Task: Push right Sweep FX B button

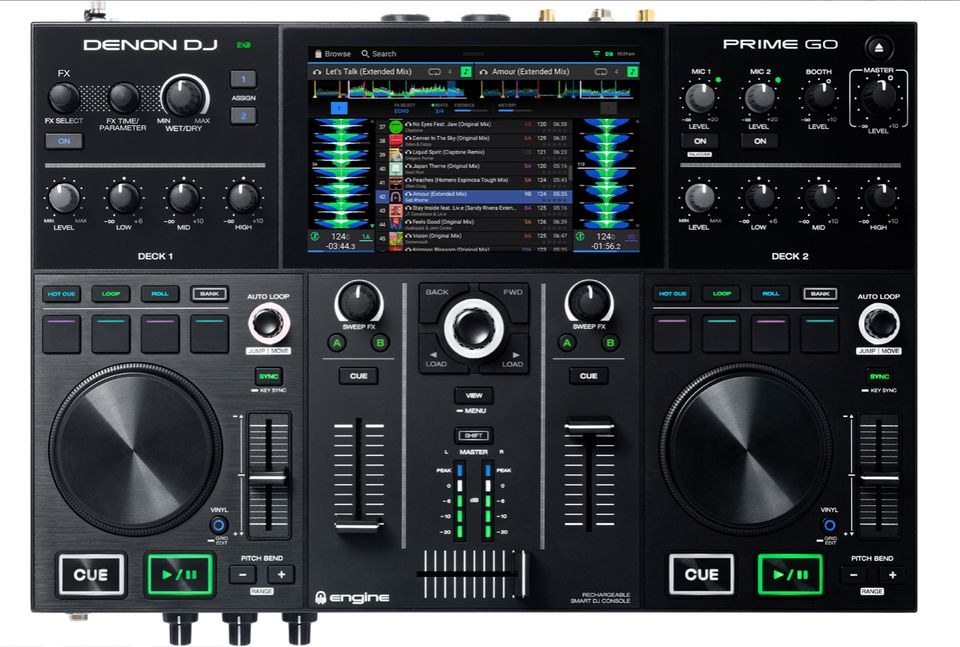Action: pyautogui.click(x=610, y=343)
